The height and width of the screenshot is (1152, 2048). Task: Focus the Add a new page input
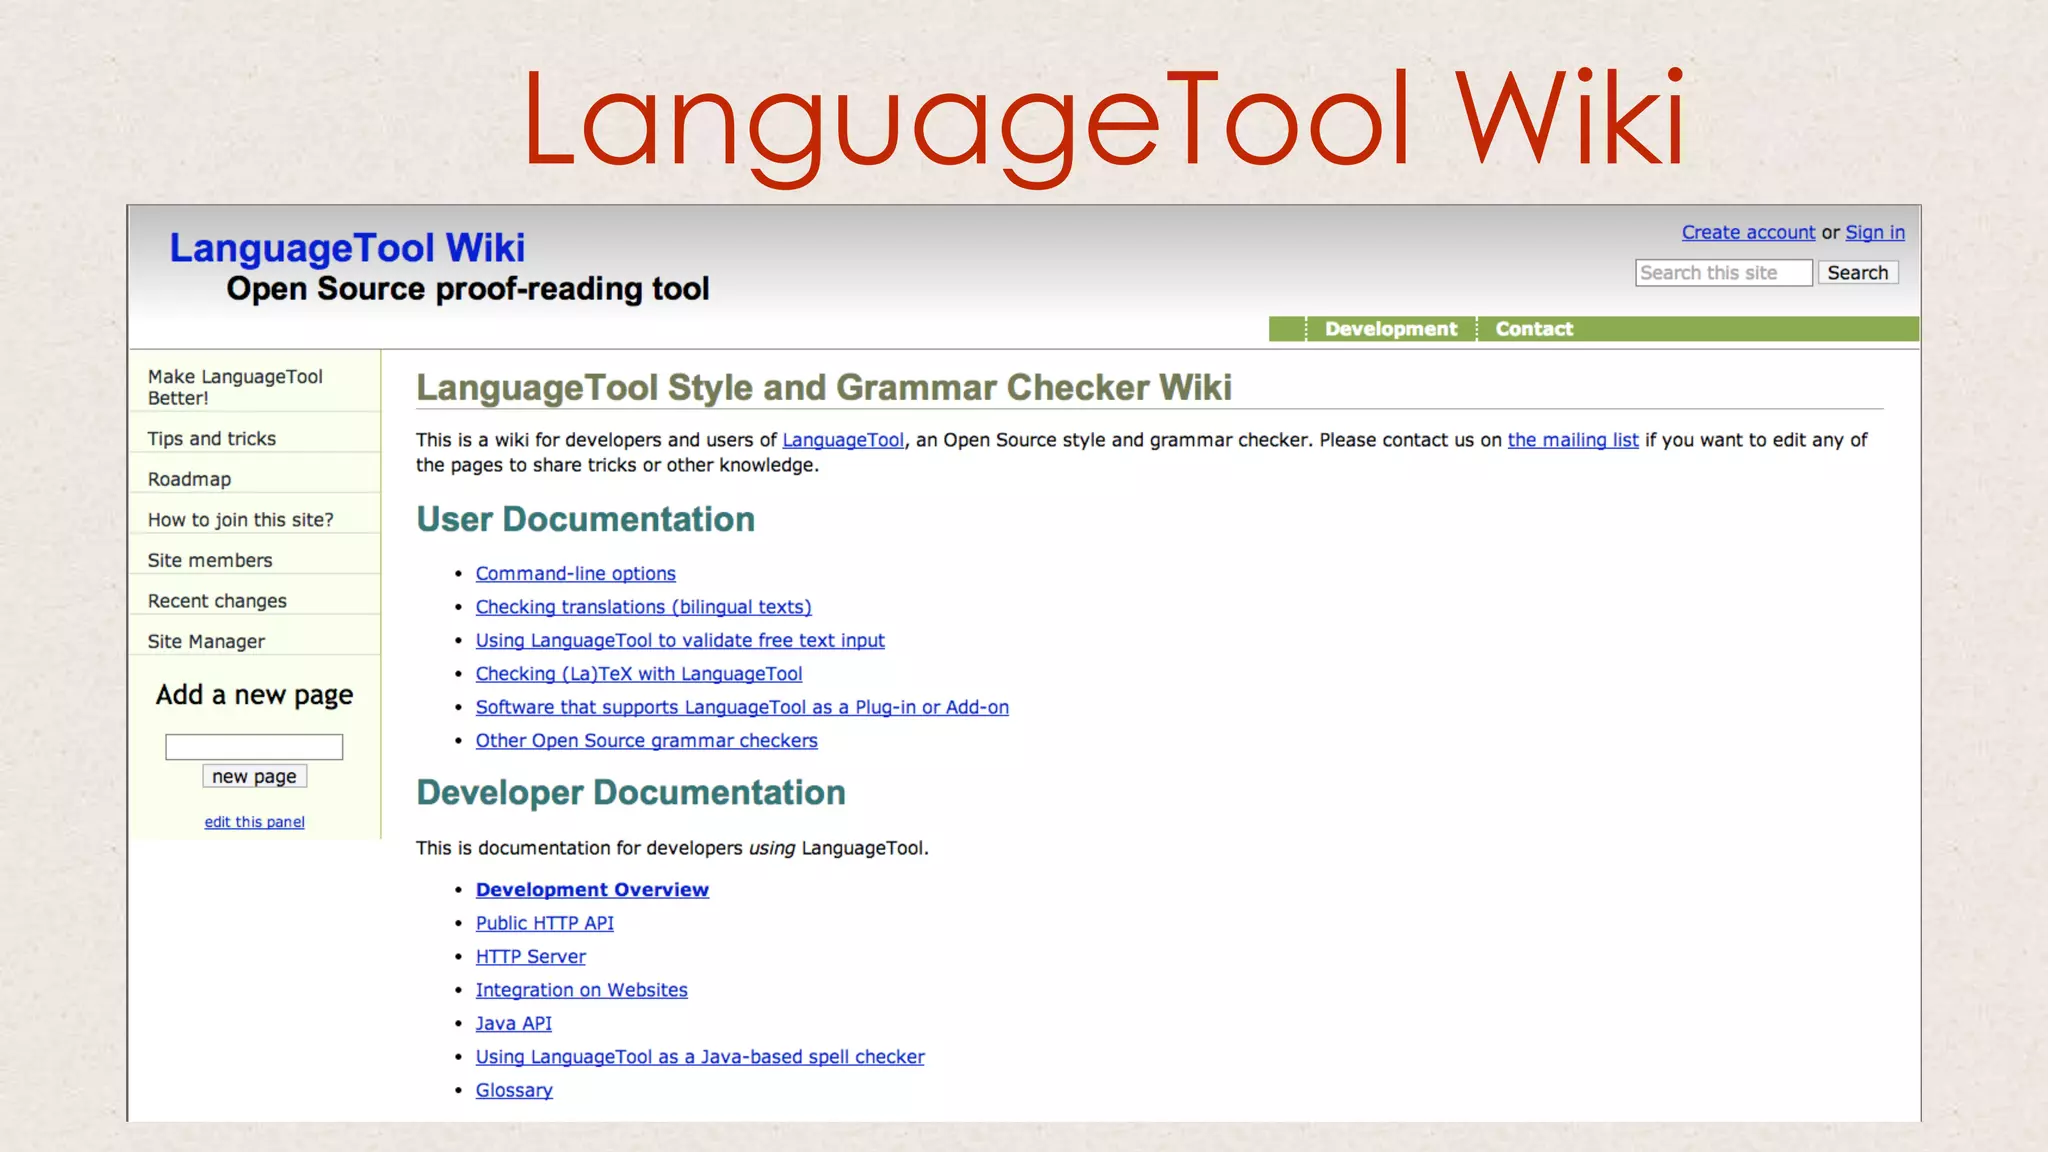(x=254, y=747)
